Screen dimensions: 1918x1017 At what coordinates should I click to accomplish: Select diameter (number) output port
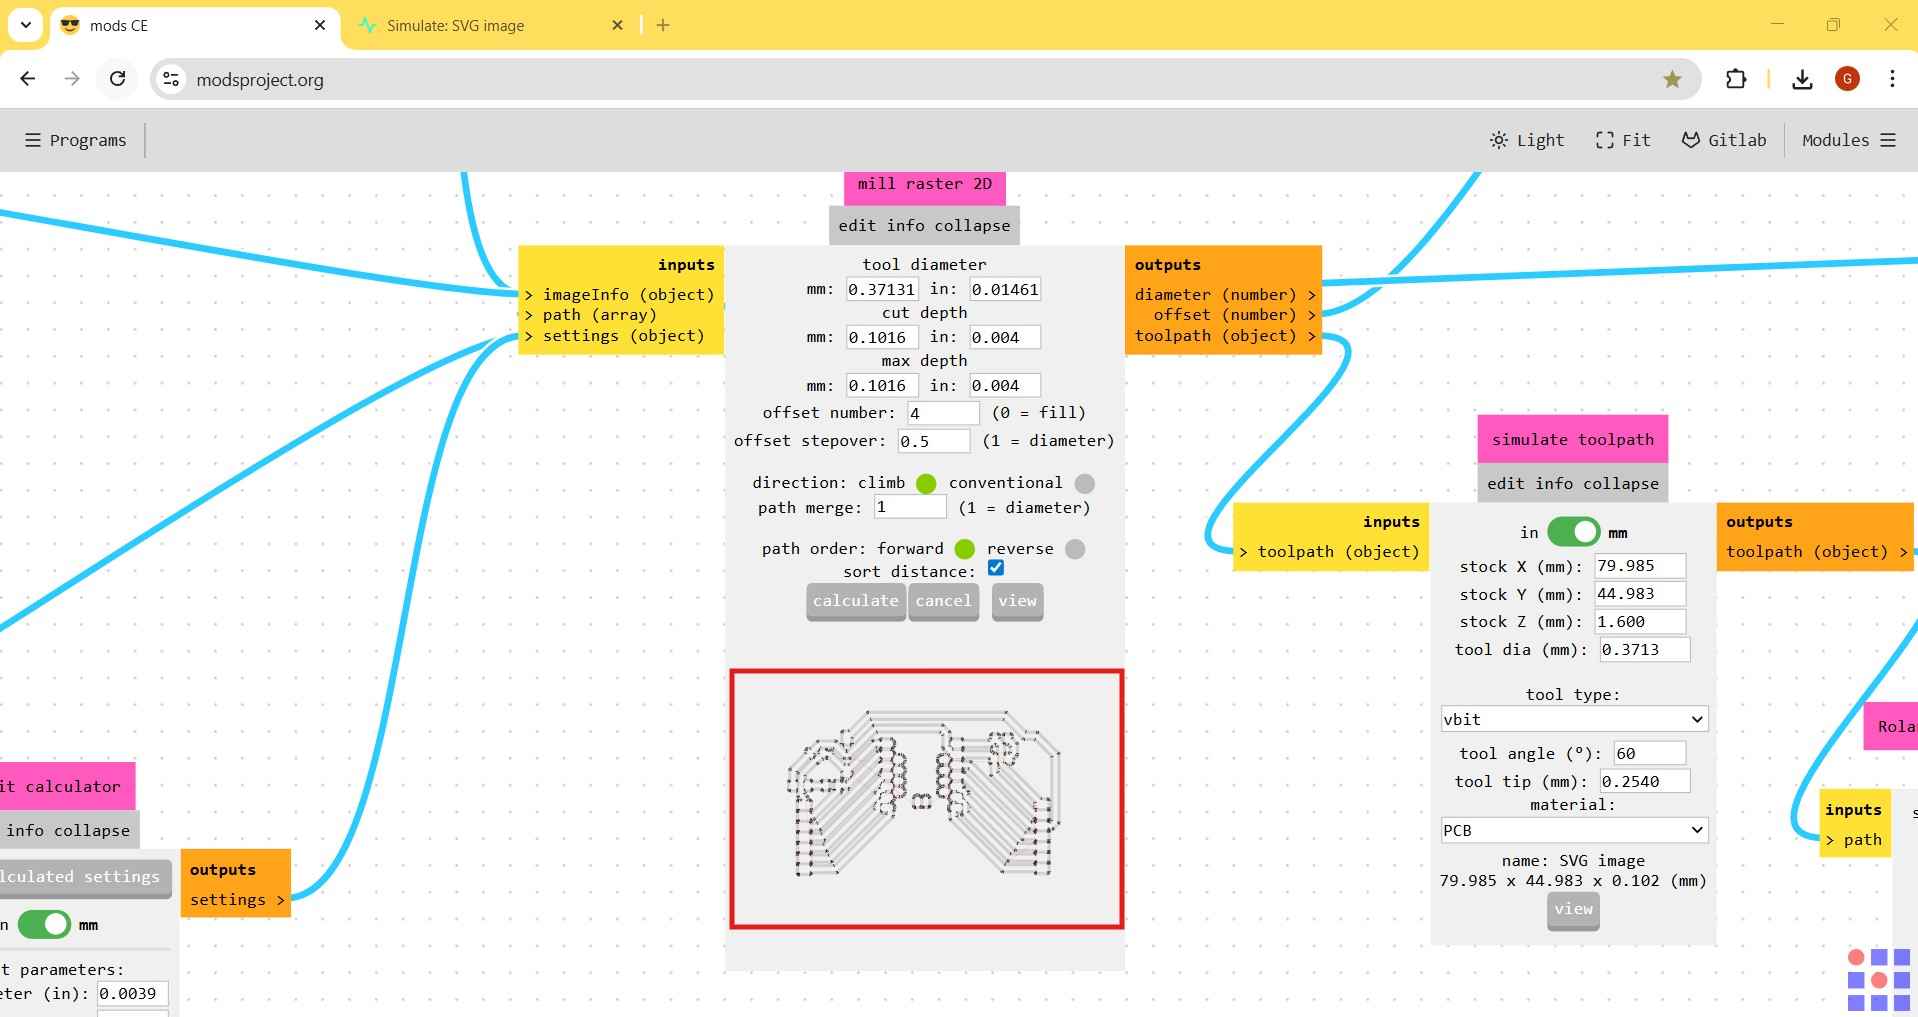tap(1225, 294)
